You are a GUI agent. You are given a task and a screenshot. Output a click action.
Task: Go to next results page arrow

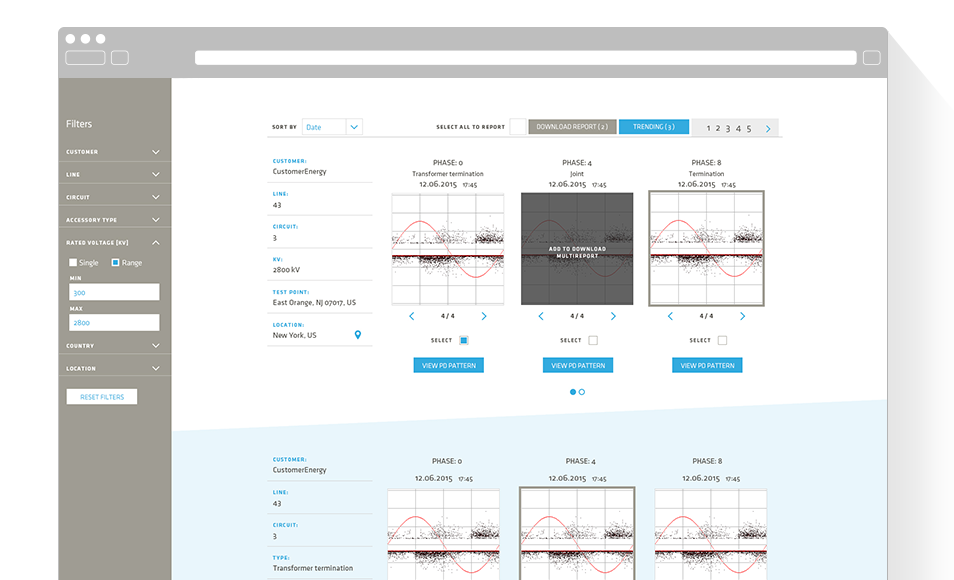(768, 128)
